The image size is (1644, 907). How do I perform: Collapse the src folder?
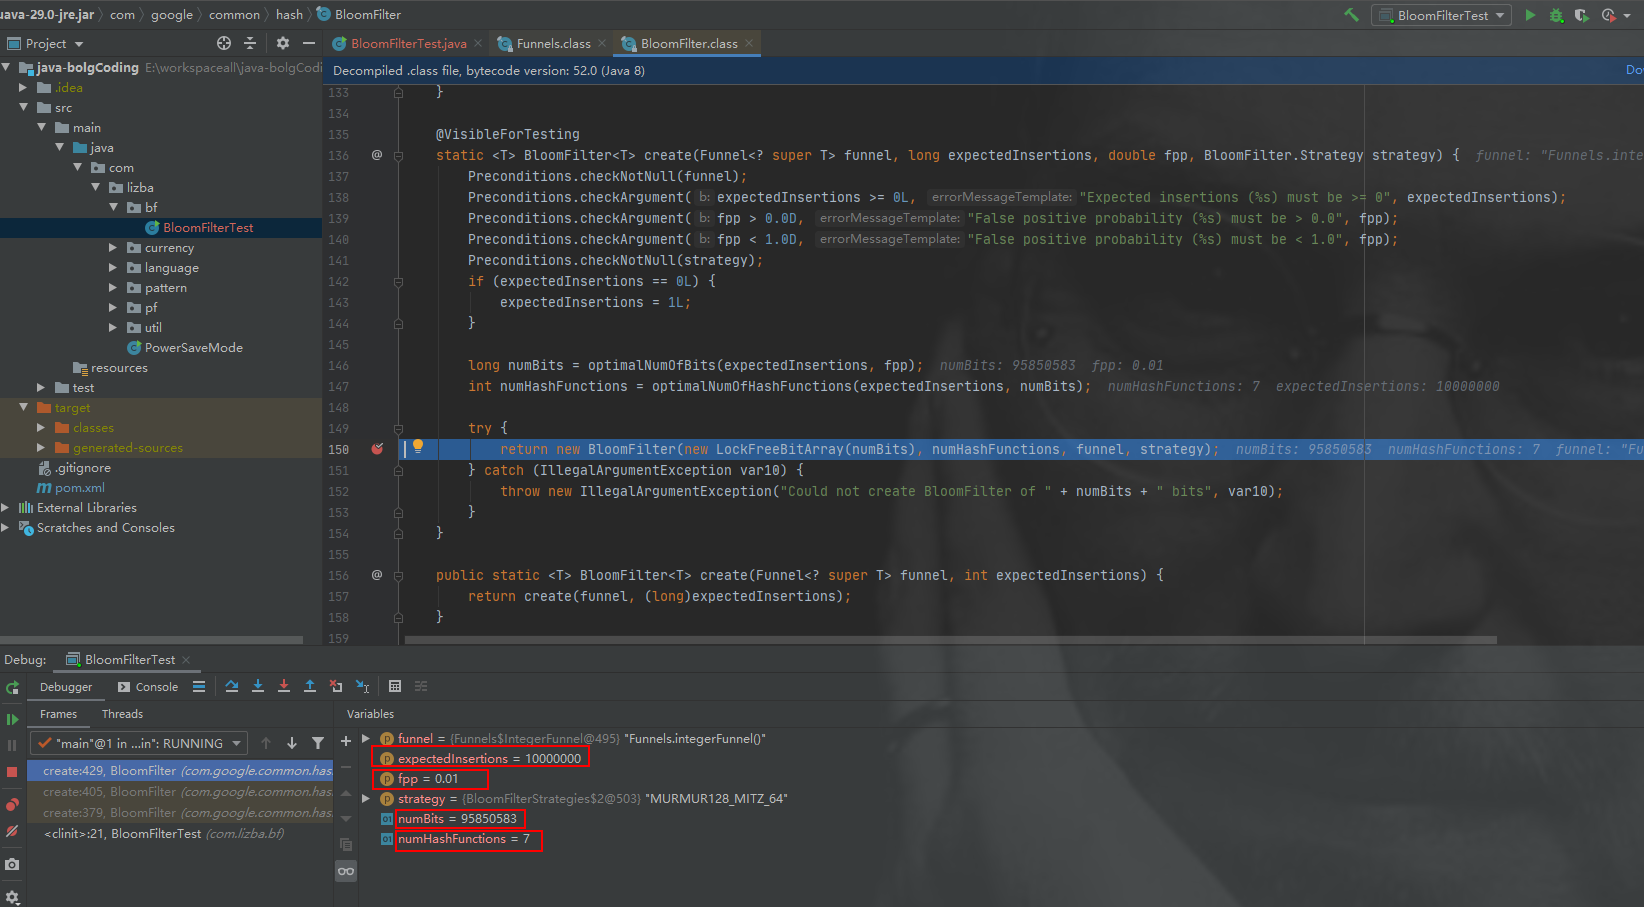click(x=23, y=107)
